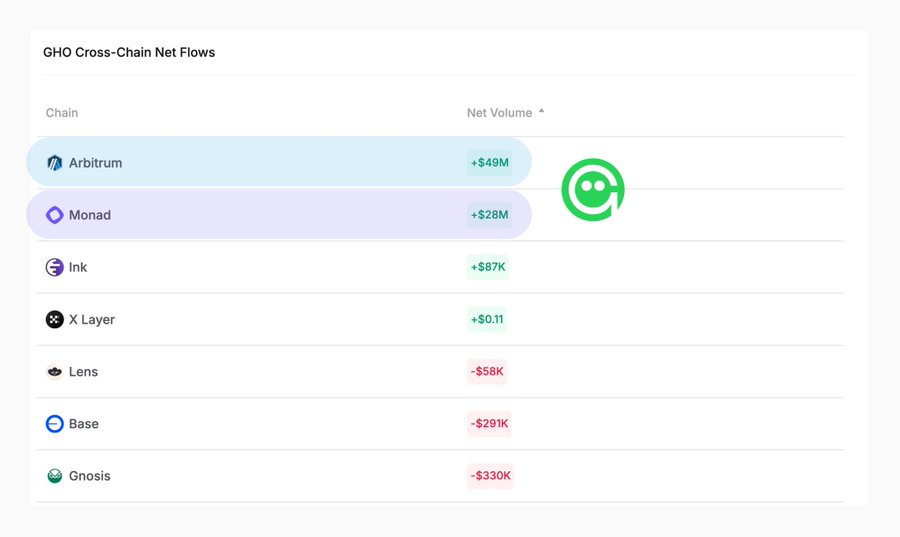The height and width of the screenshot is (537, 900).
Task: Select the Arbitrum chain name
Action: click(x=95, y=163)
